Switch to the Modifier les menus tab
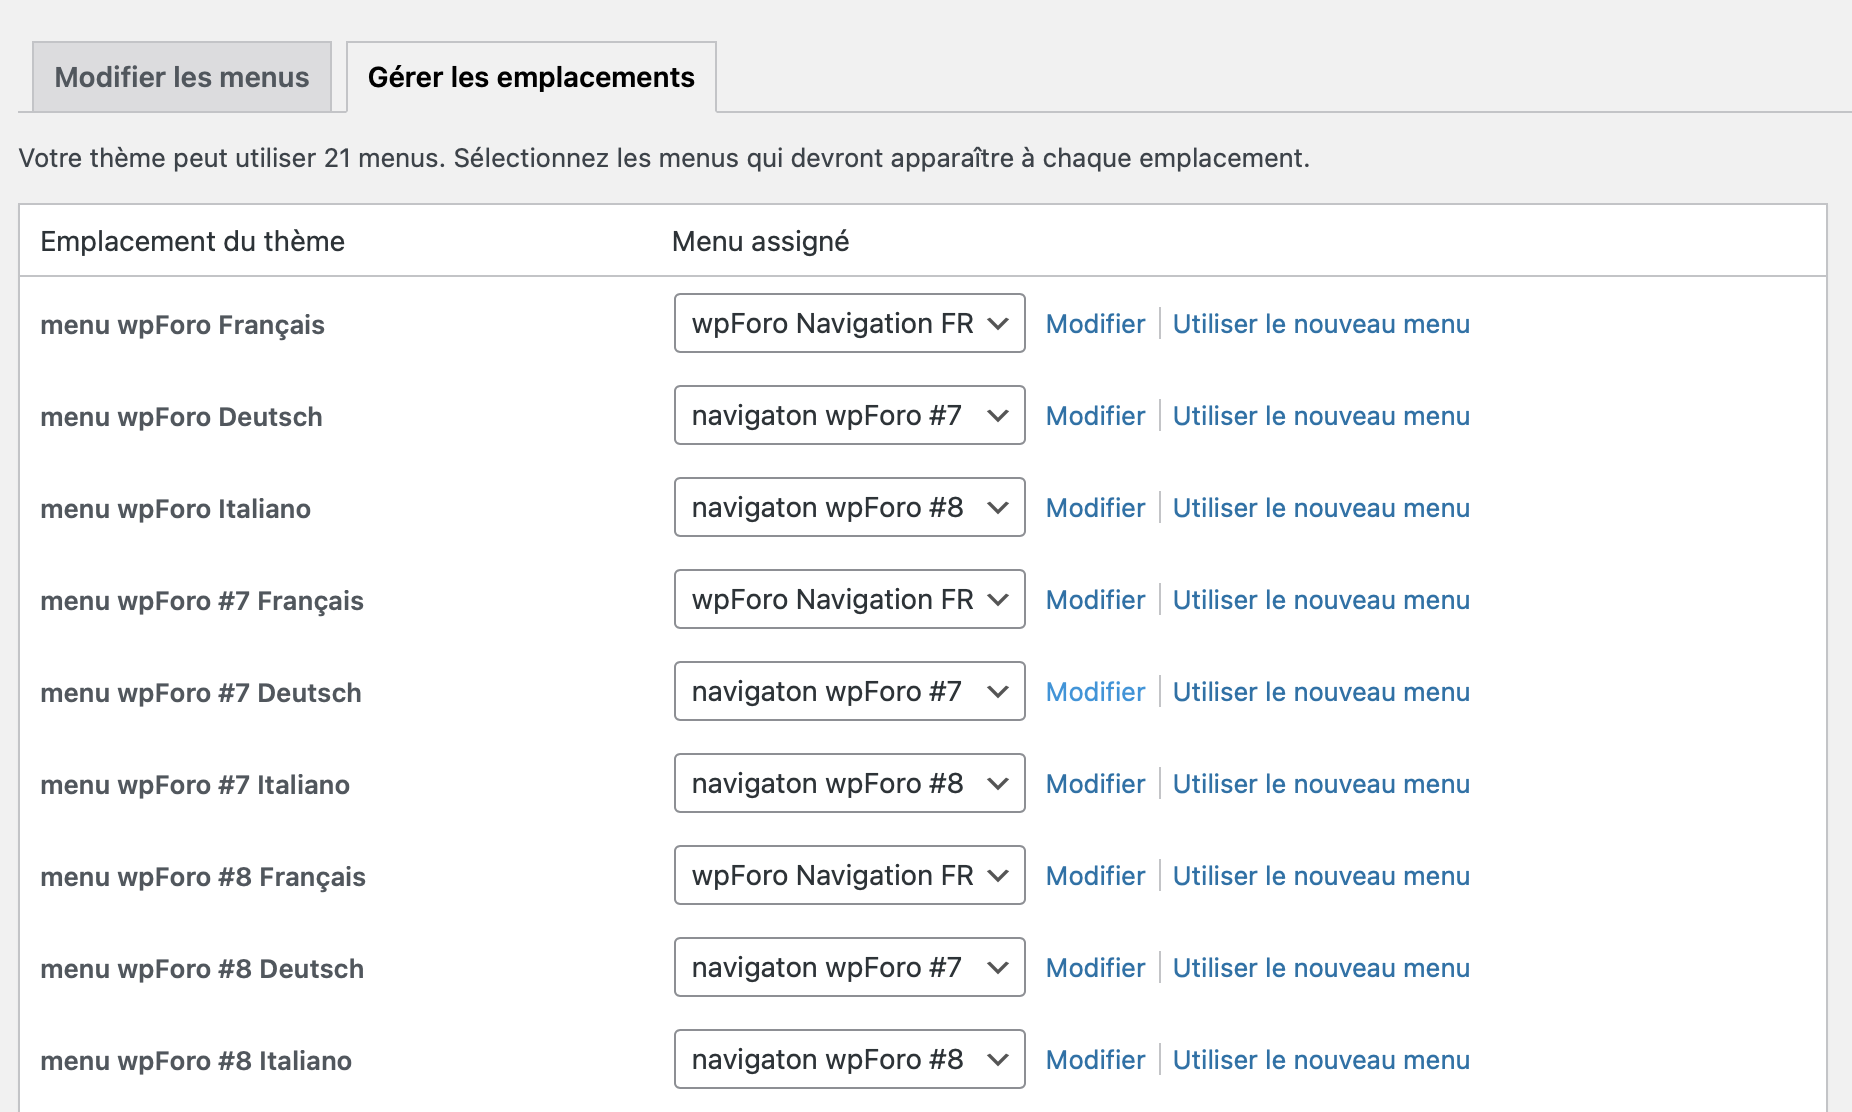1852x1112 pixels. 181,77
